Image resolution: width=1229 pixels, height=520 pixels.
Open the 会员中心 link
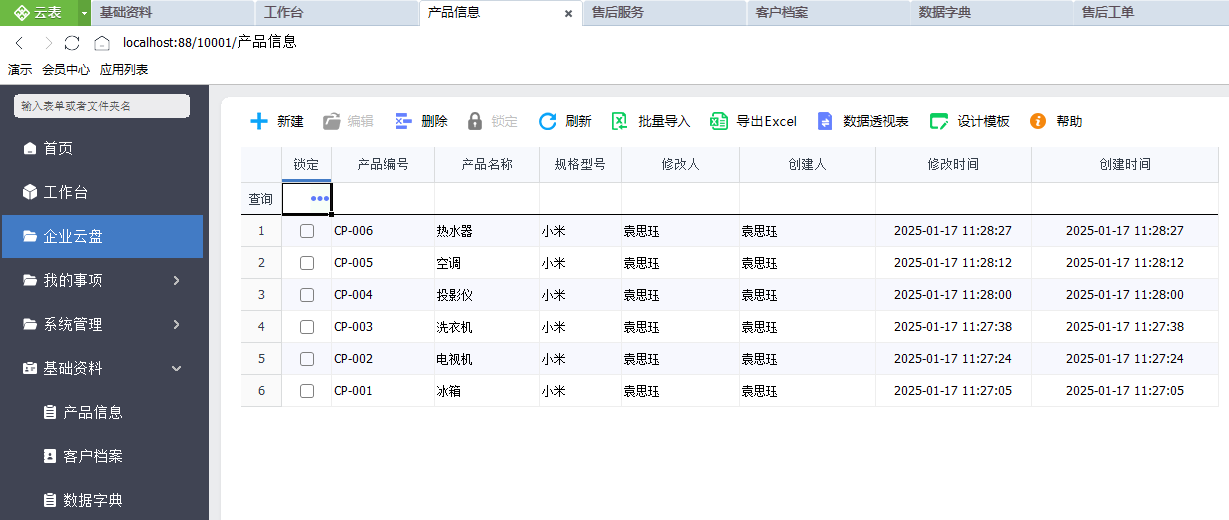66,70
